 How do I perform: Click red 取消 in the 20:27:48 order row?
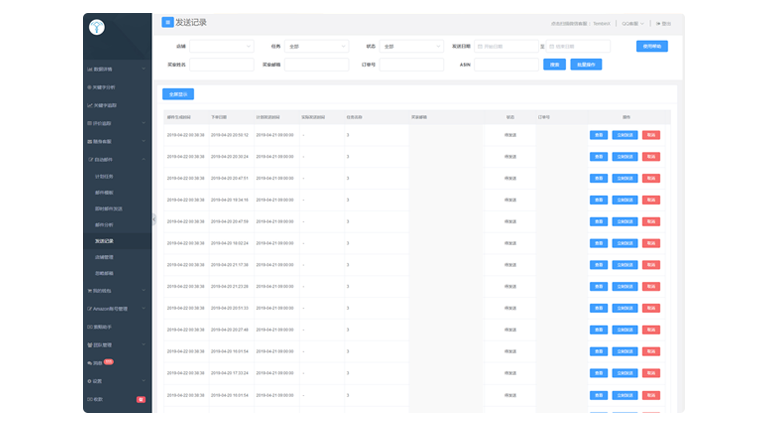(651, 330)
